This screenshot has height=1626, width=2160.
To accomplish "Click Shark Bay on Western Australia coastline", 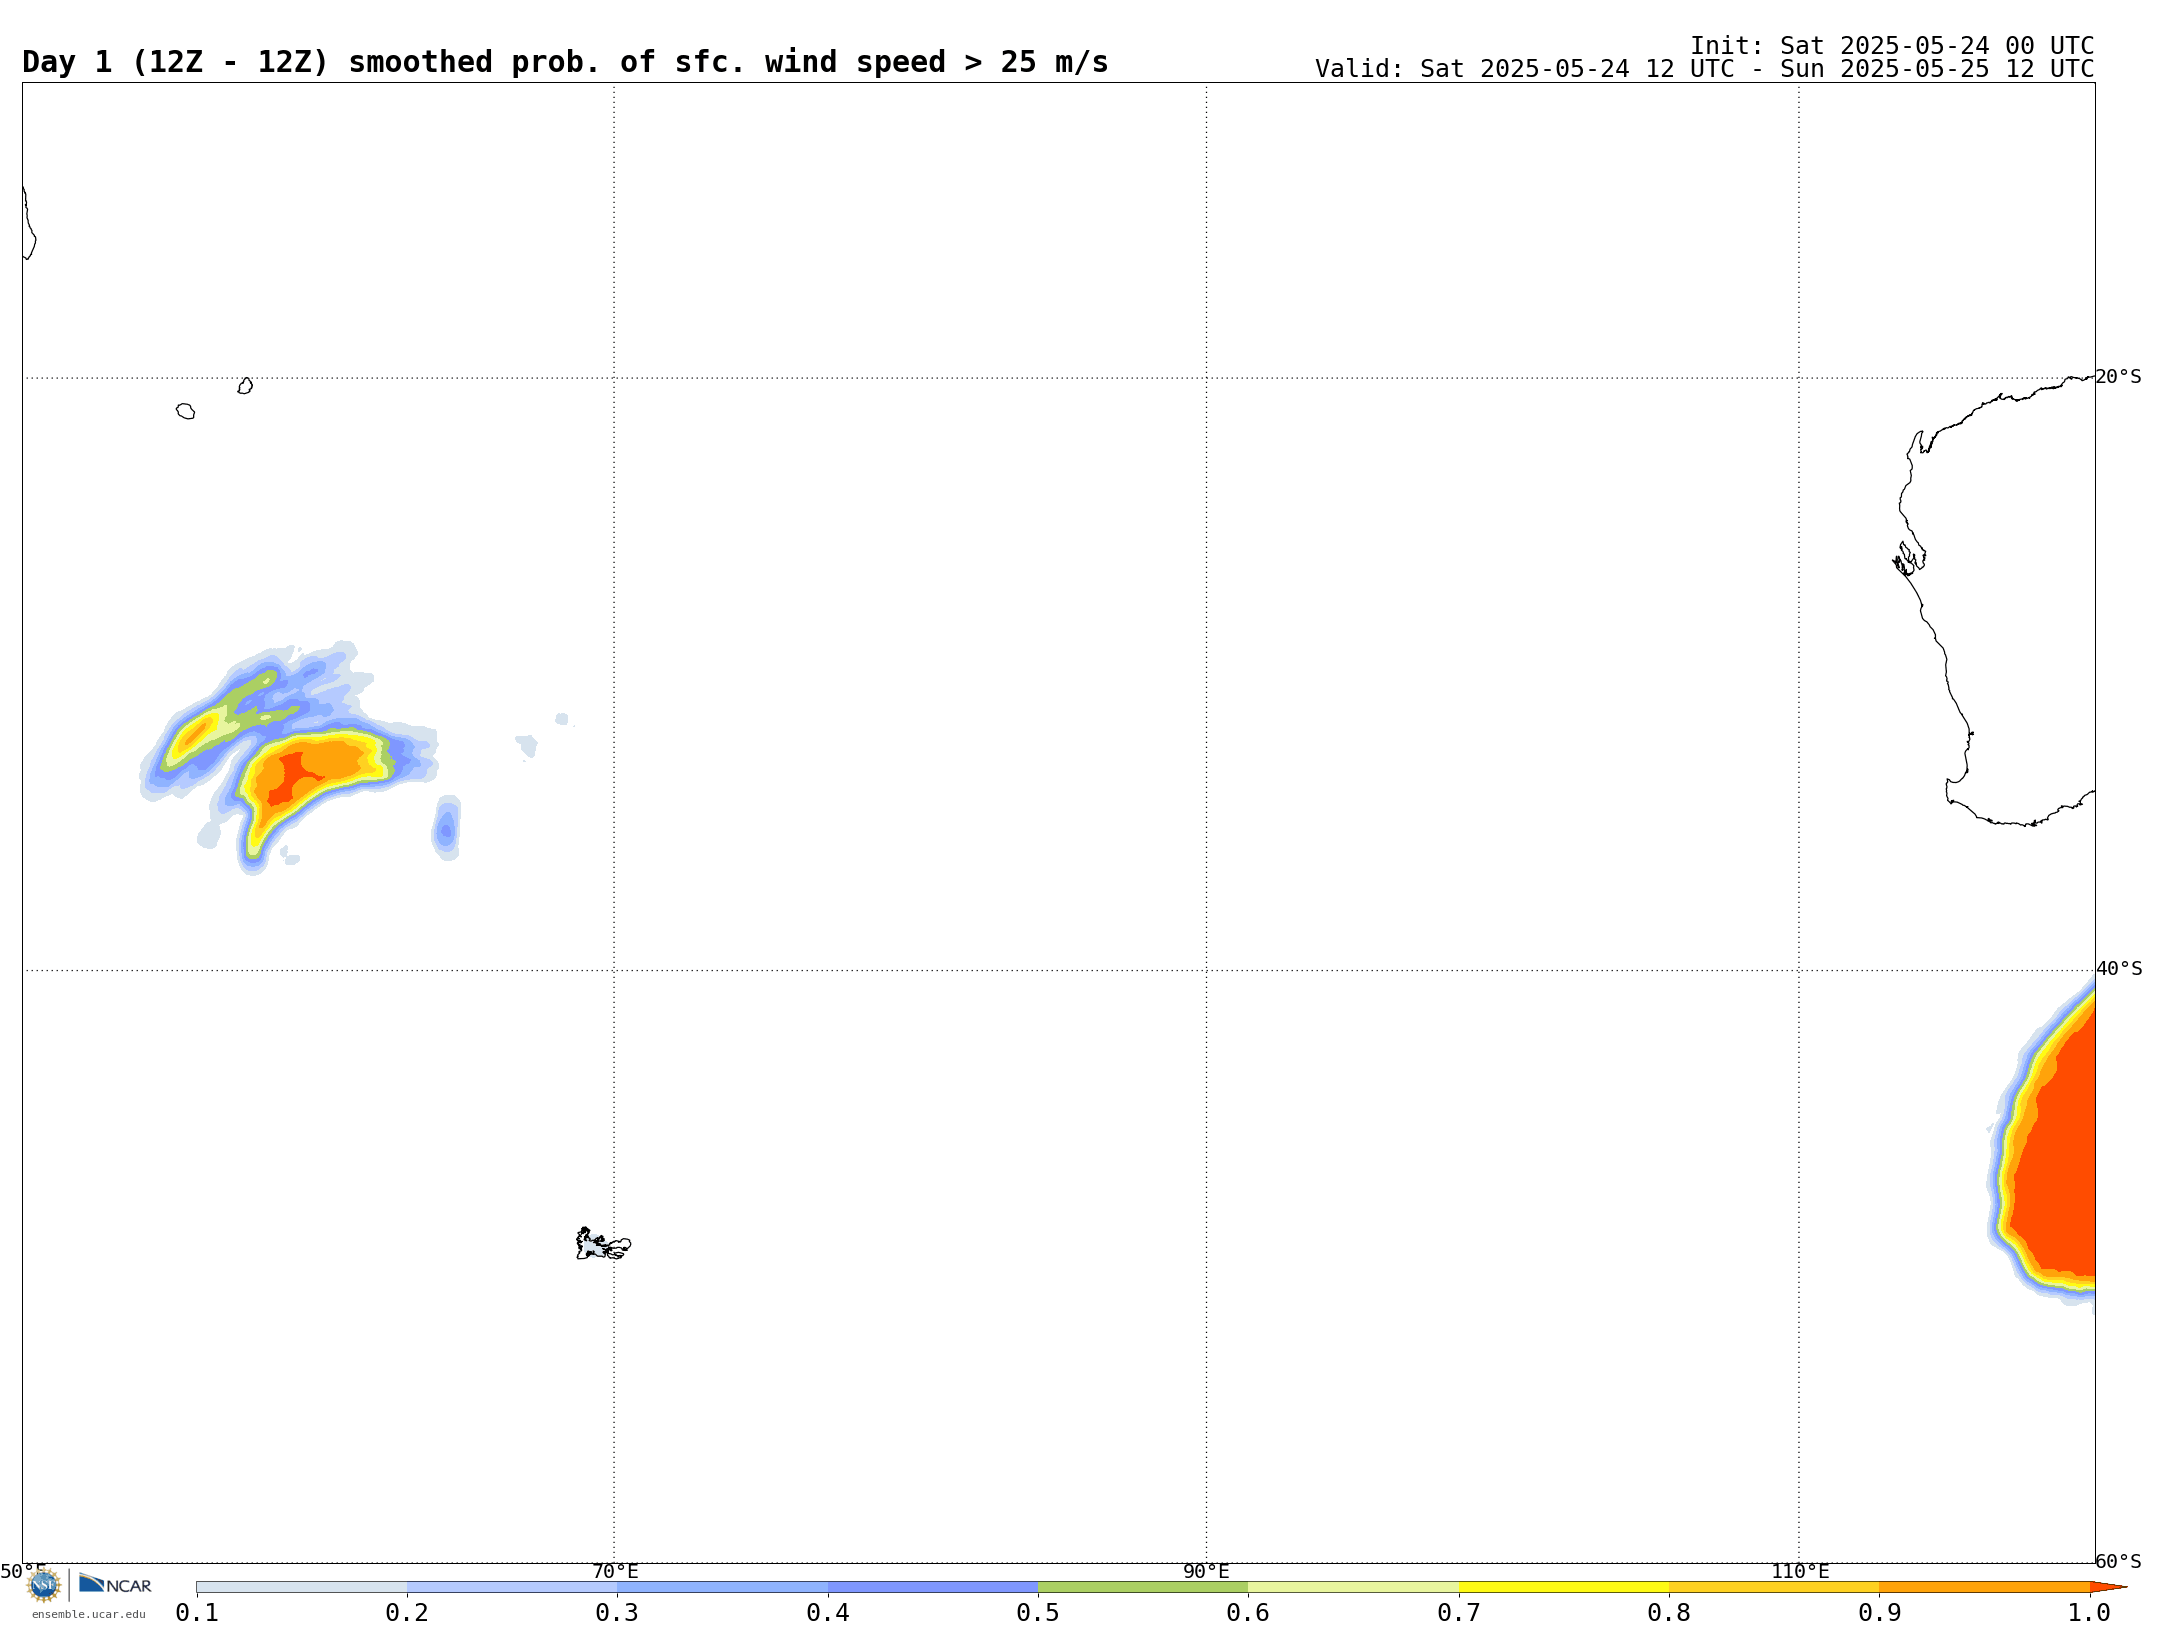I will point(1908,559).
